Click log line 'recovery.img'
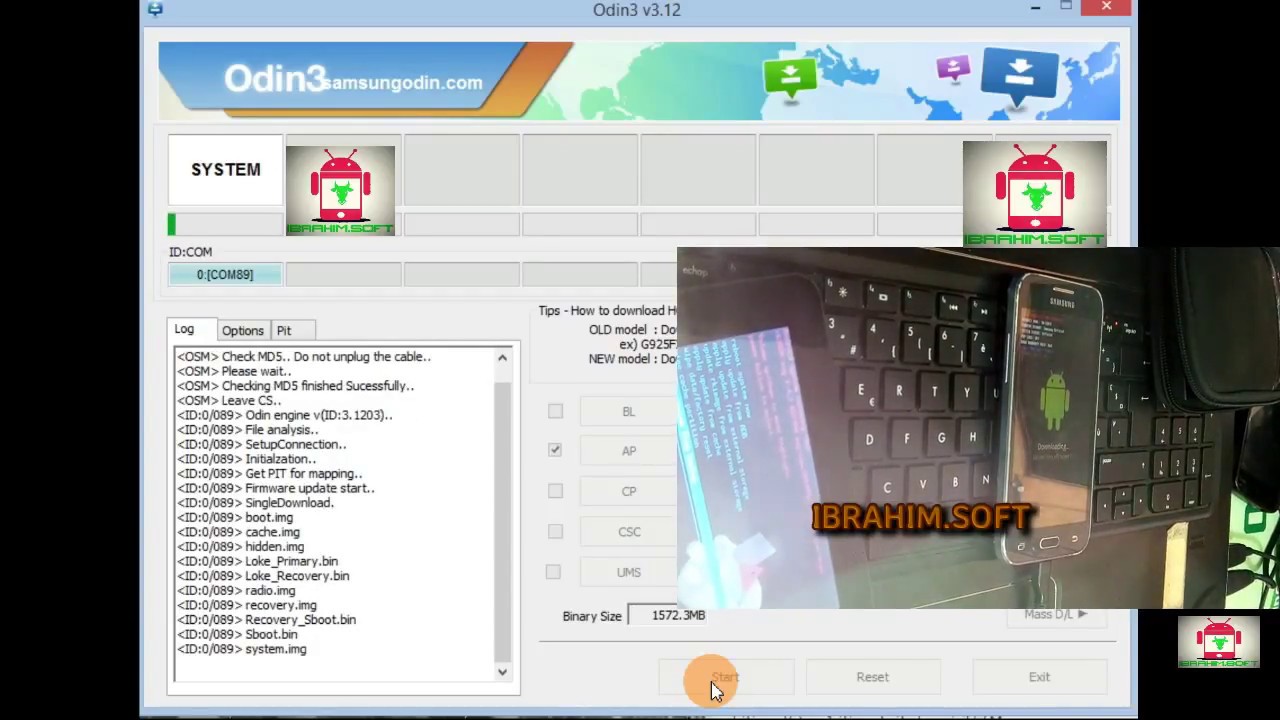 pos(247,605)
